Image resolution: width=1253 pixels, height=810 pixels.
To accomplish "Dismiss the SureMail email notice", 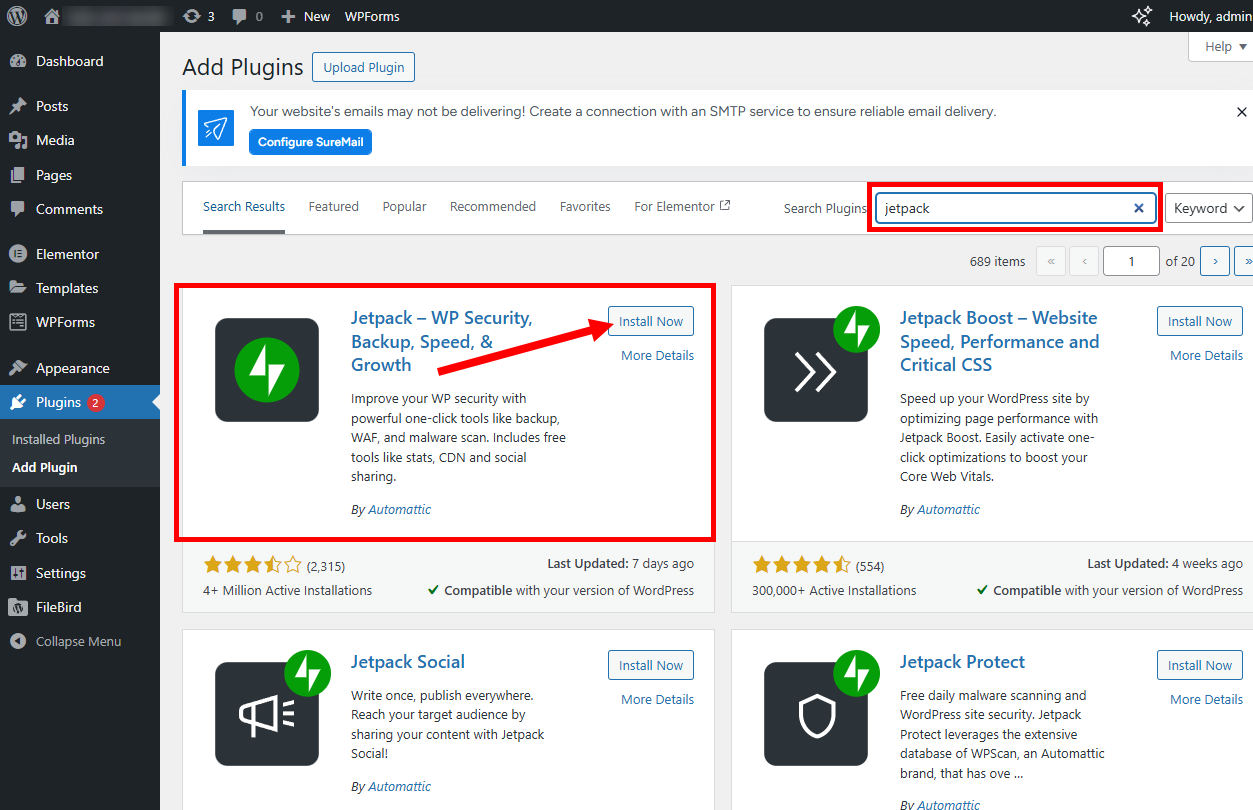I will 1242,112.
